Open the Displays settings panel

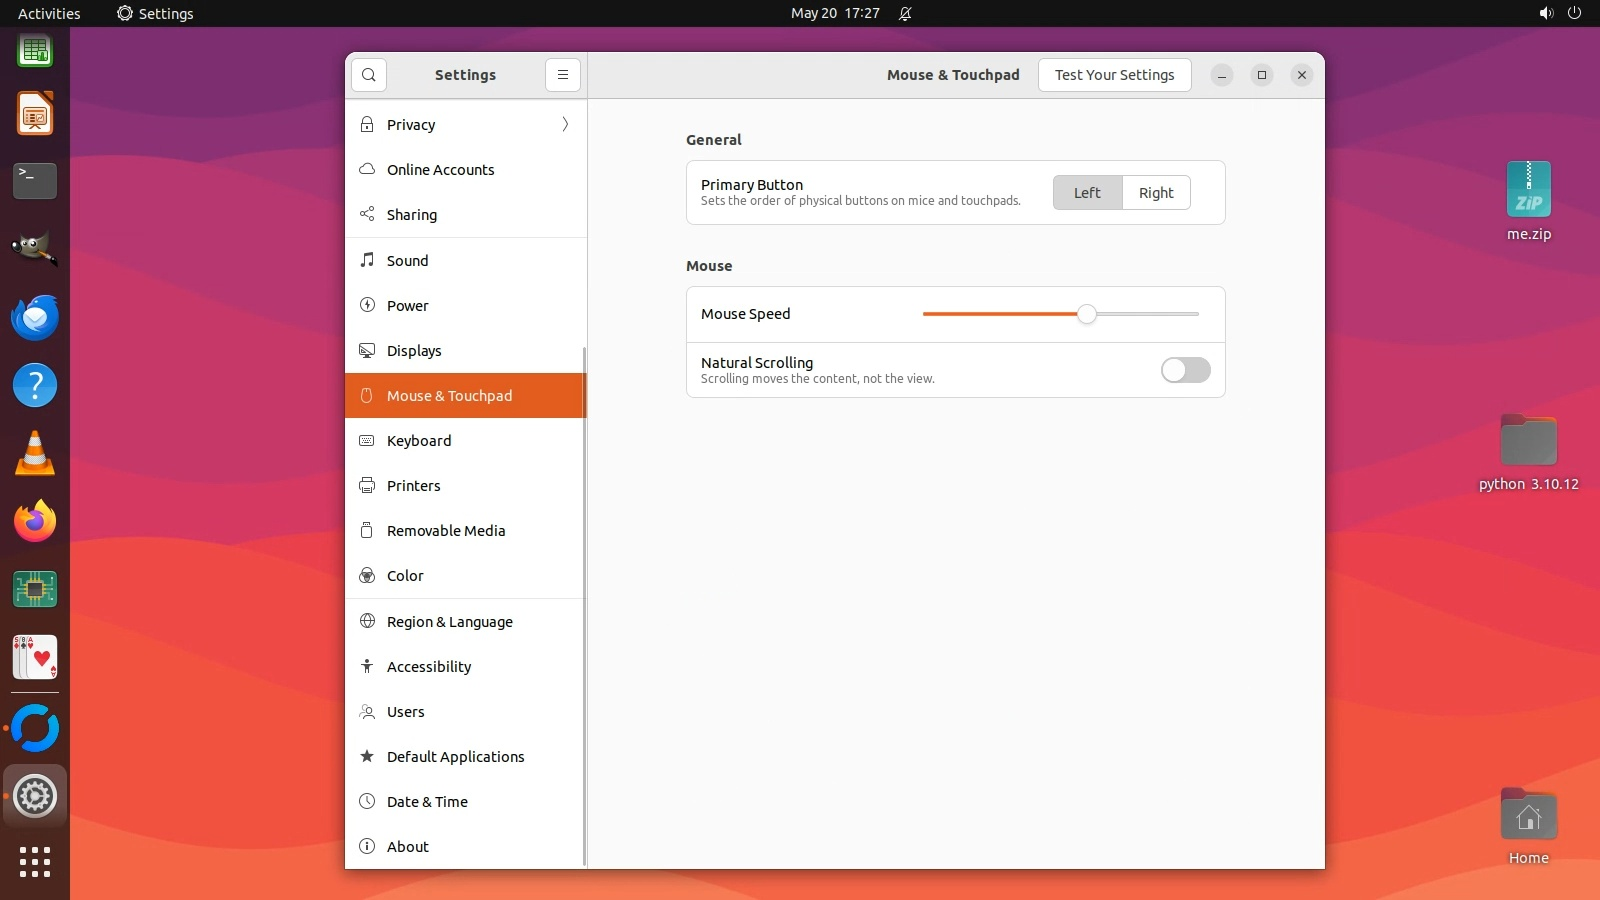tap(414, 351)
